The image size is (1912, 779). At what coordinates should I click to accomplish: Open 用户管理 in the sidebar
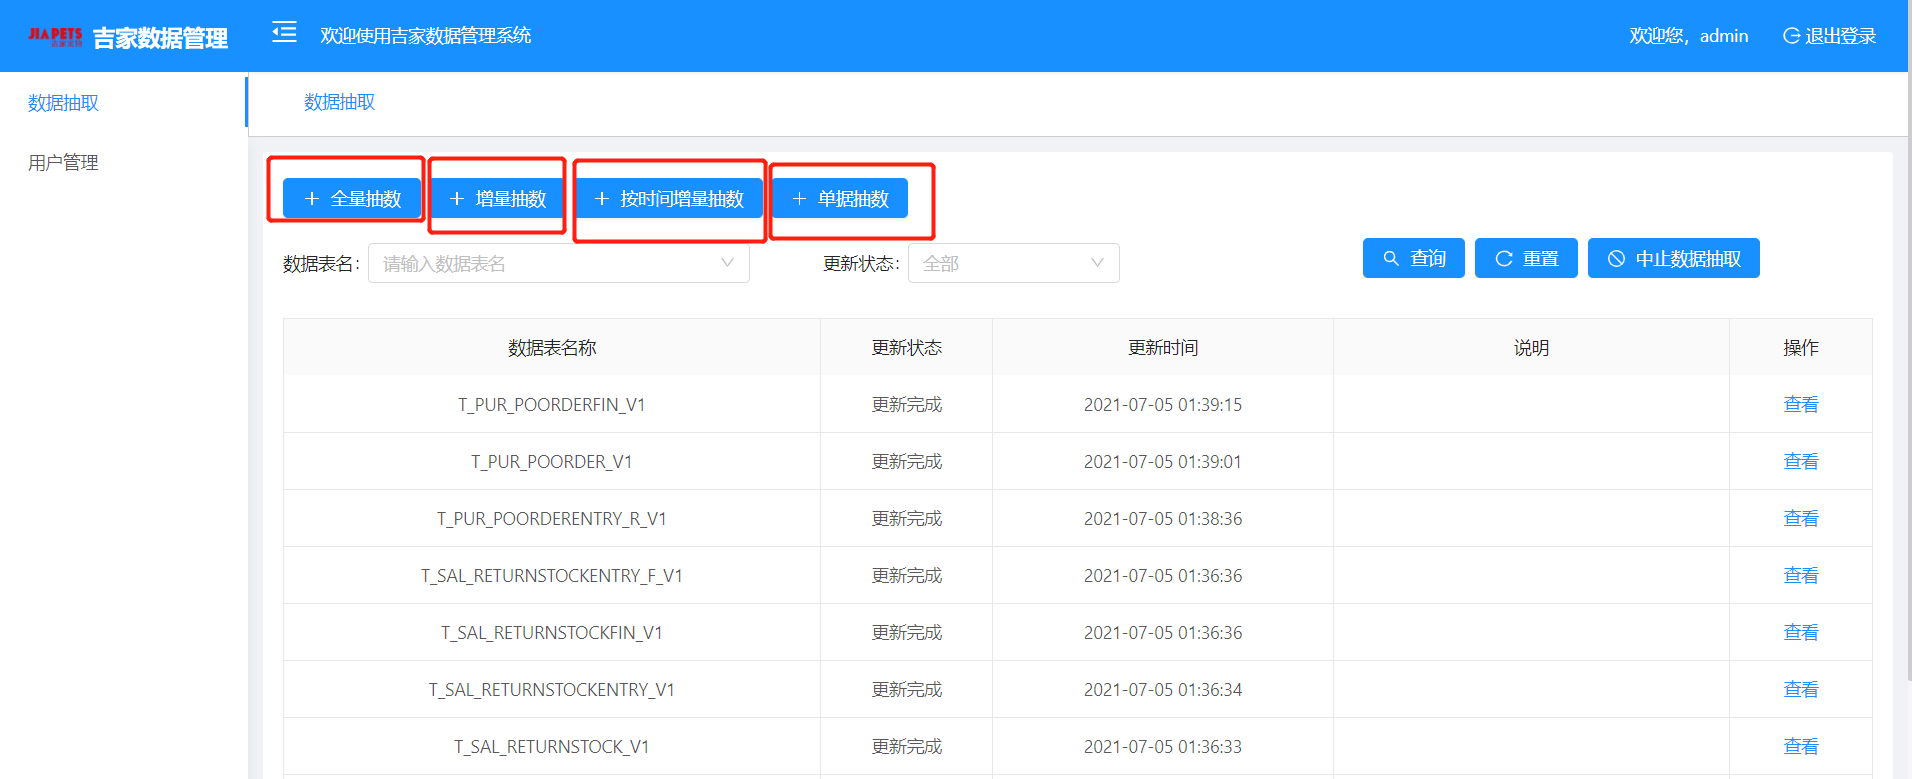(x=63, y=163)
